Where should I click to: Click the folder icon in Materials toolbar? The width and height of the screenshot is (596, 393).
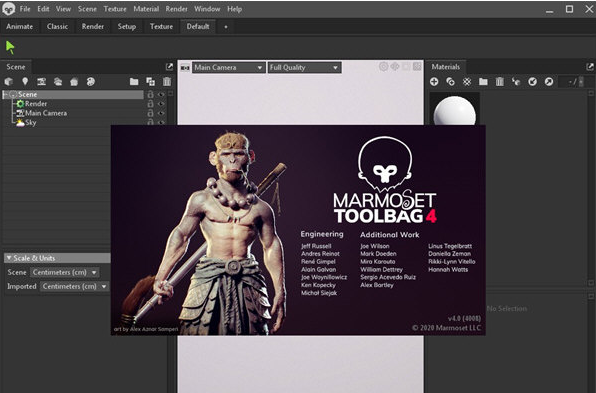pos(483,81)
